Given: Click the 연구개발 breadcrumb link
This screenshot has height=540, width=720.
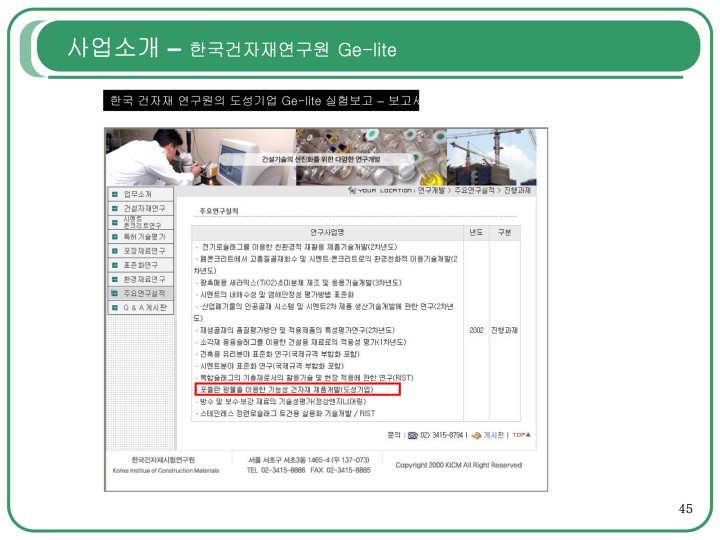Looking at the screenshot, I should 431,190.
